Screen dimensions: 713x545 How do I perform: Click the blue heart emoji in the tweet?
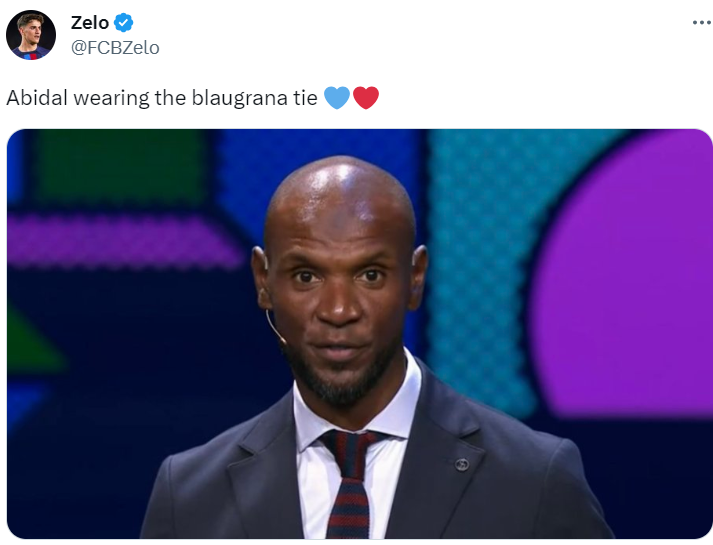337,98
